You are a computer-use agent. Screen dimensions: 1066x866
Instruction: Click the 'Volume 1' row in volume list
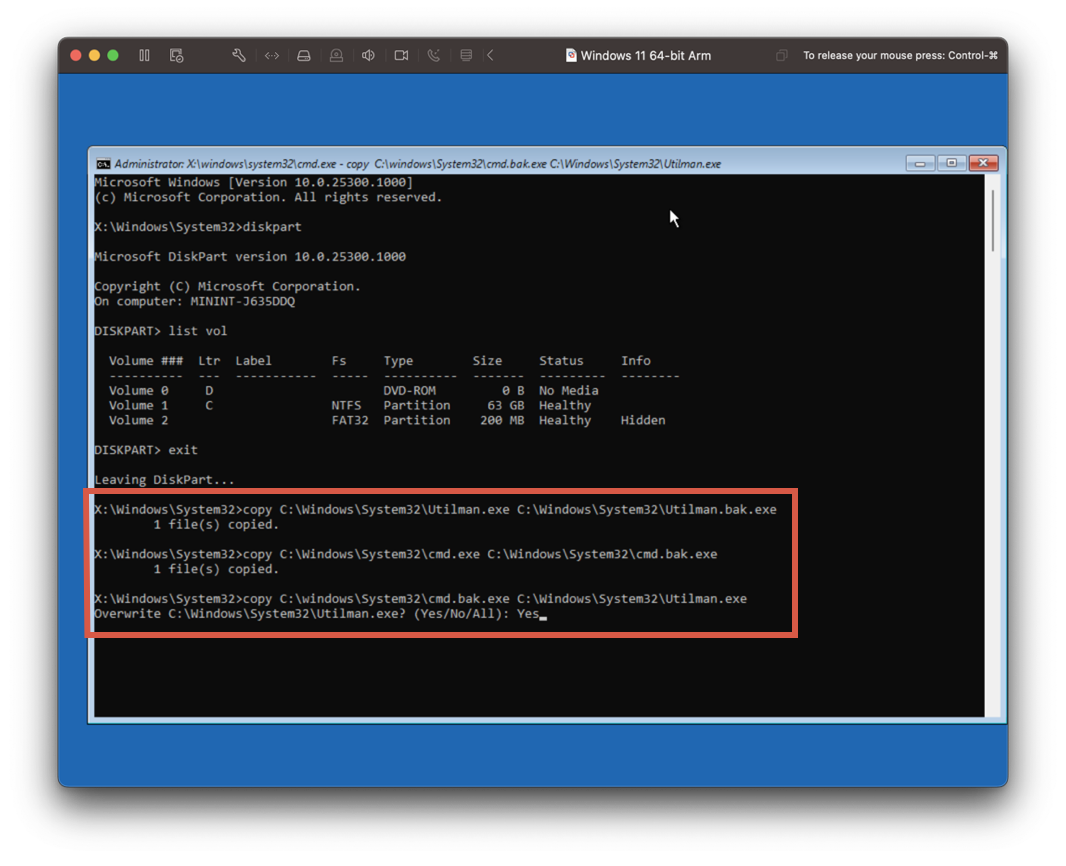pos(349,406)
